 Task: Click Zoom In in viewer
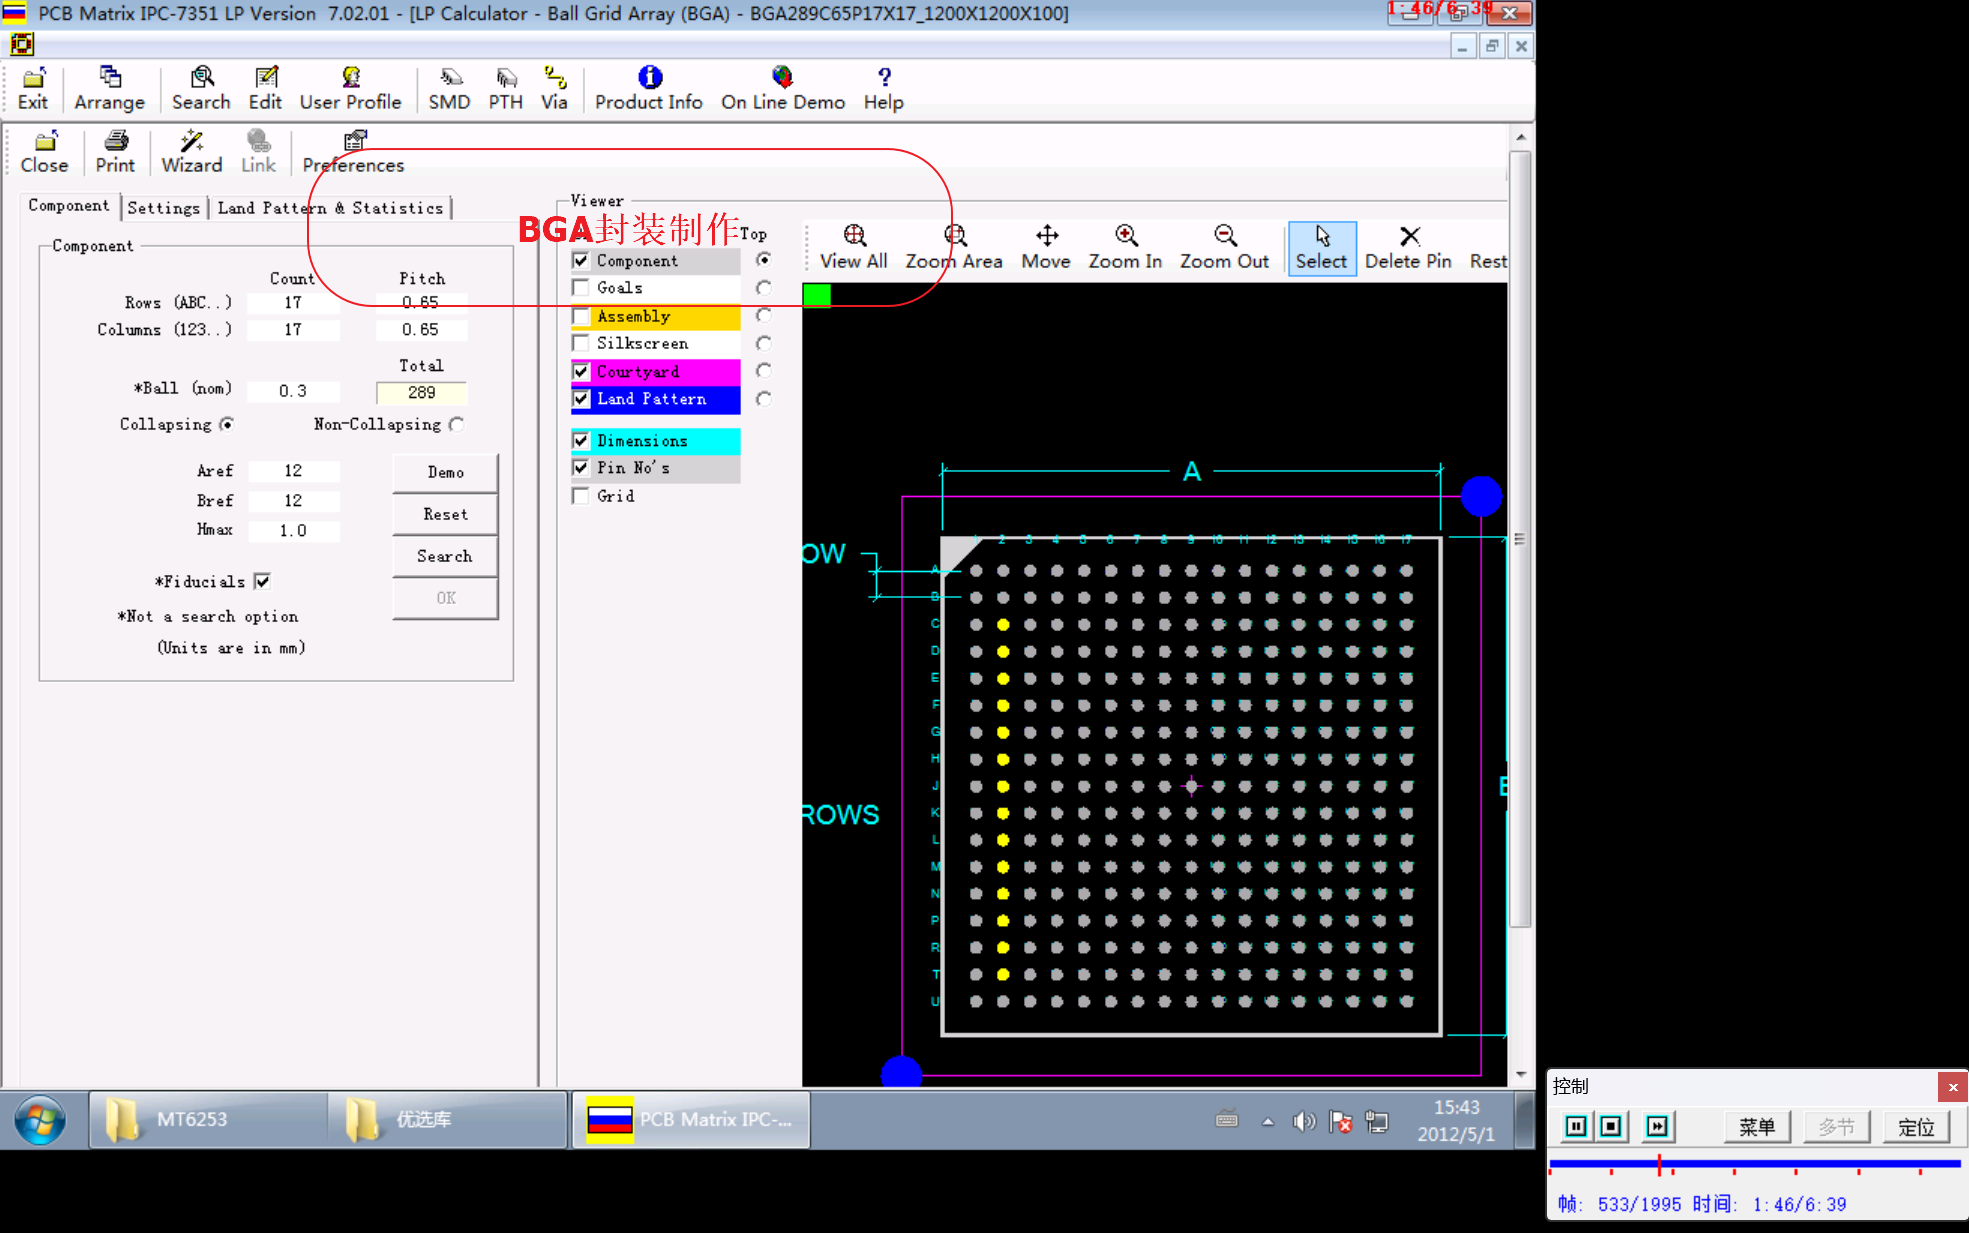point(1125,247)
